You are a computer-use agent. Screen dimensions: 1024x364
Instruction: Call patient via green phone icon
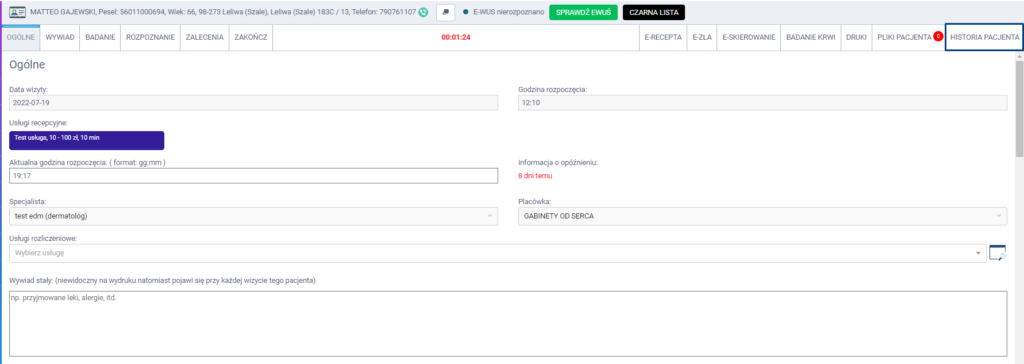(423, 12)
